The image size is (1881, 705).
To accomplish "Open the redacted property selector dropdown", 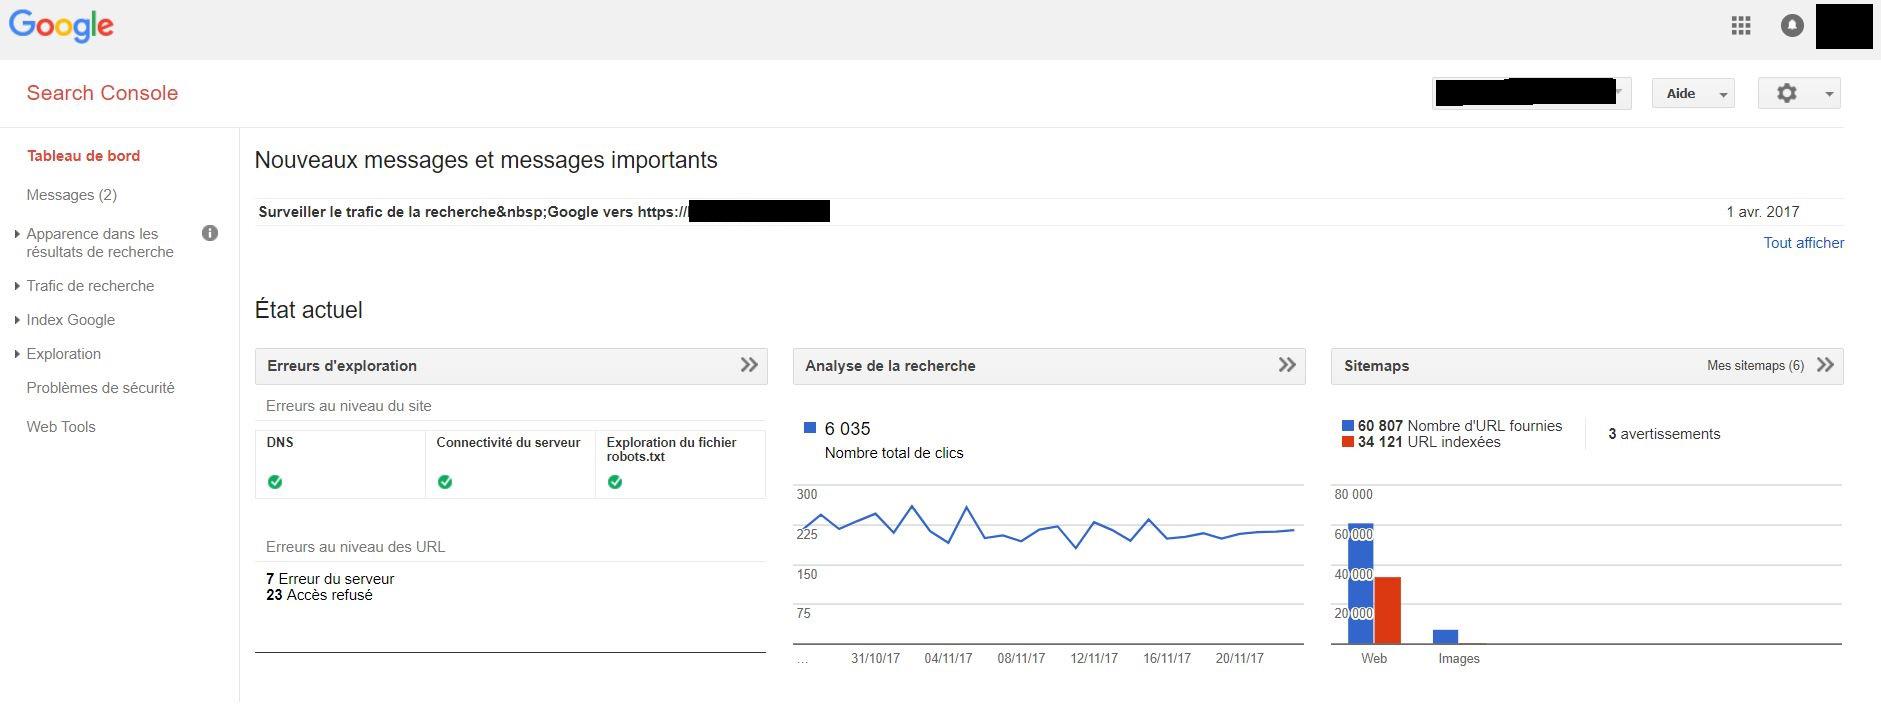I will [1532, 93].
